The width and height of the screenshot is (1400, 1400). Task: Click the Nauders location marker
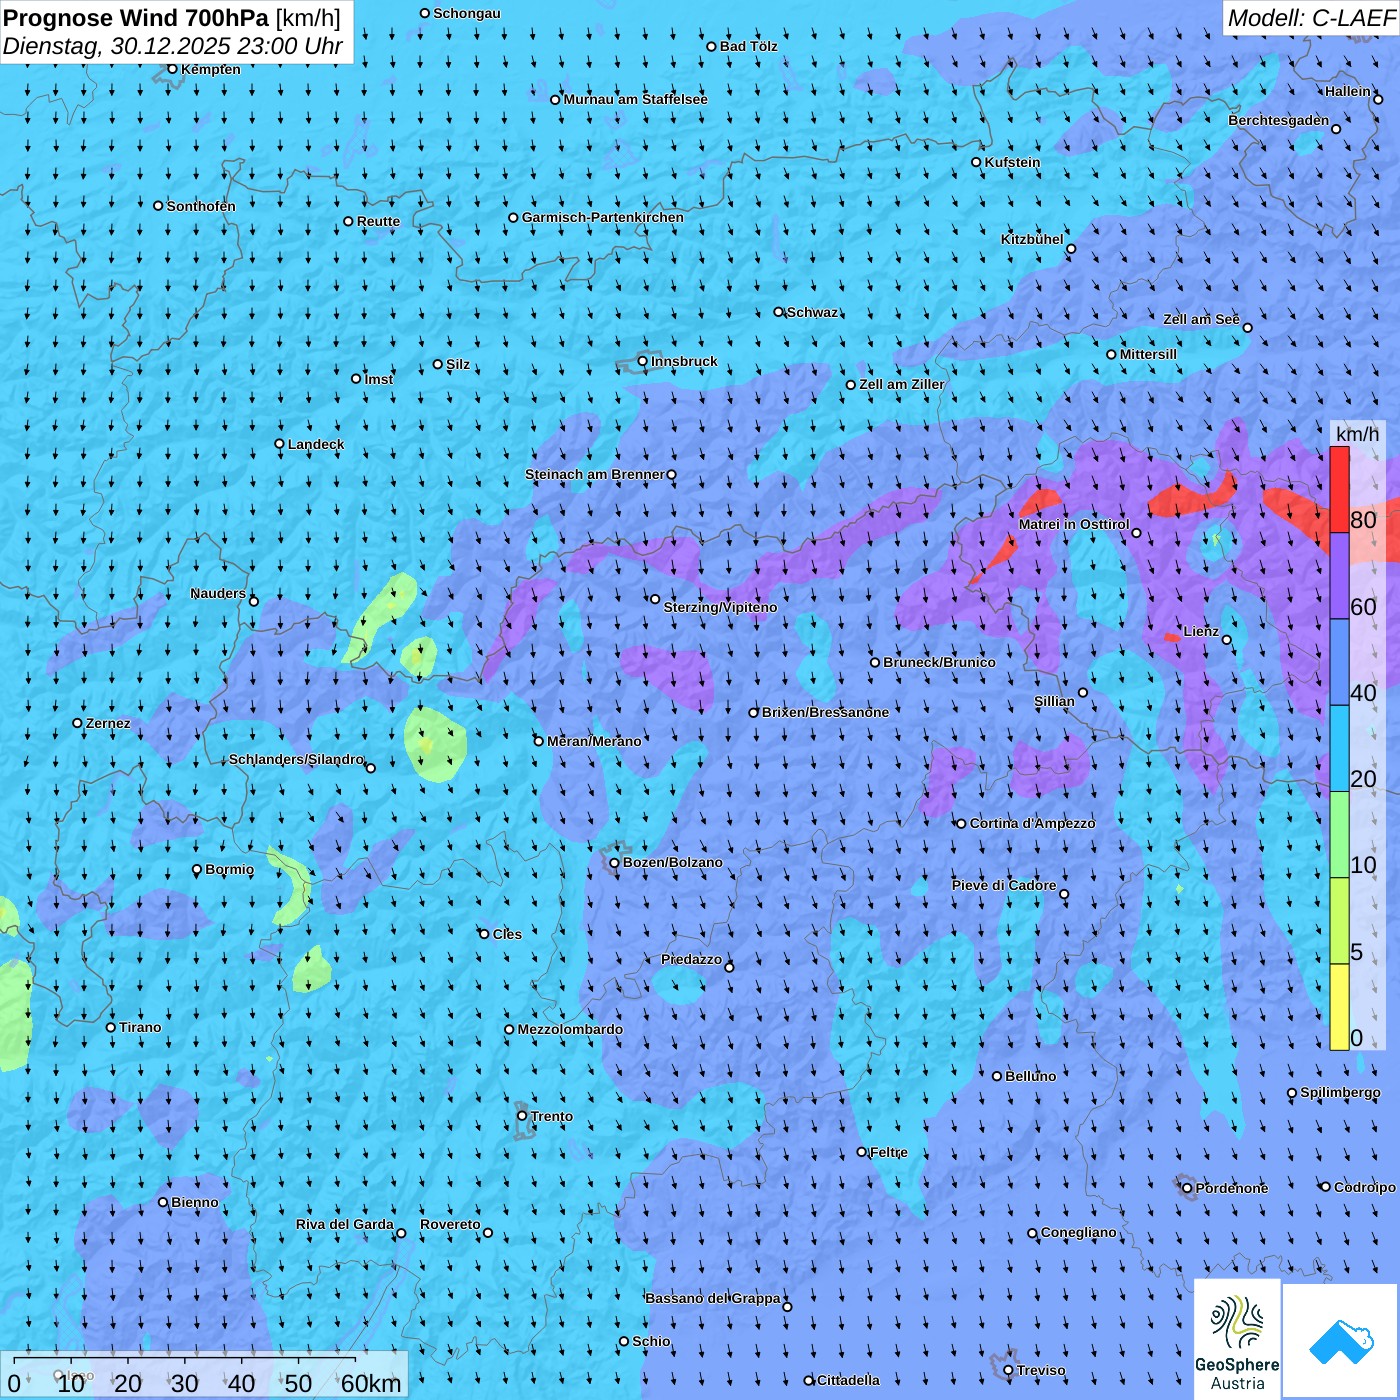point(254,601)
